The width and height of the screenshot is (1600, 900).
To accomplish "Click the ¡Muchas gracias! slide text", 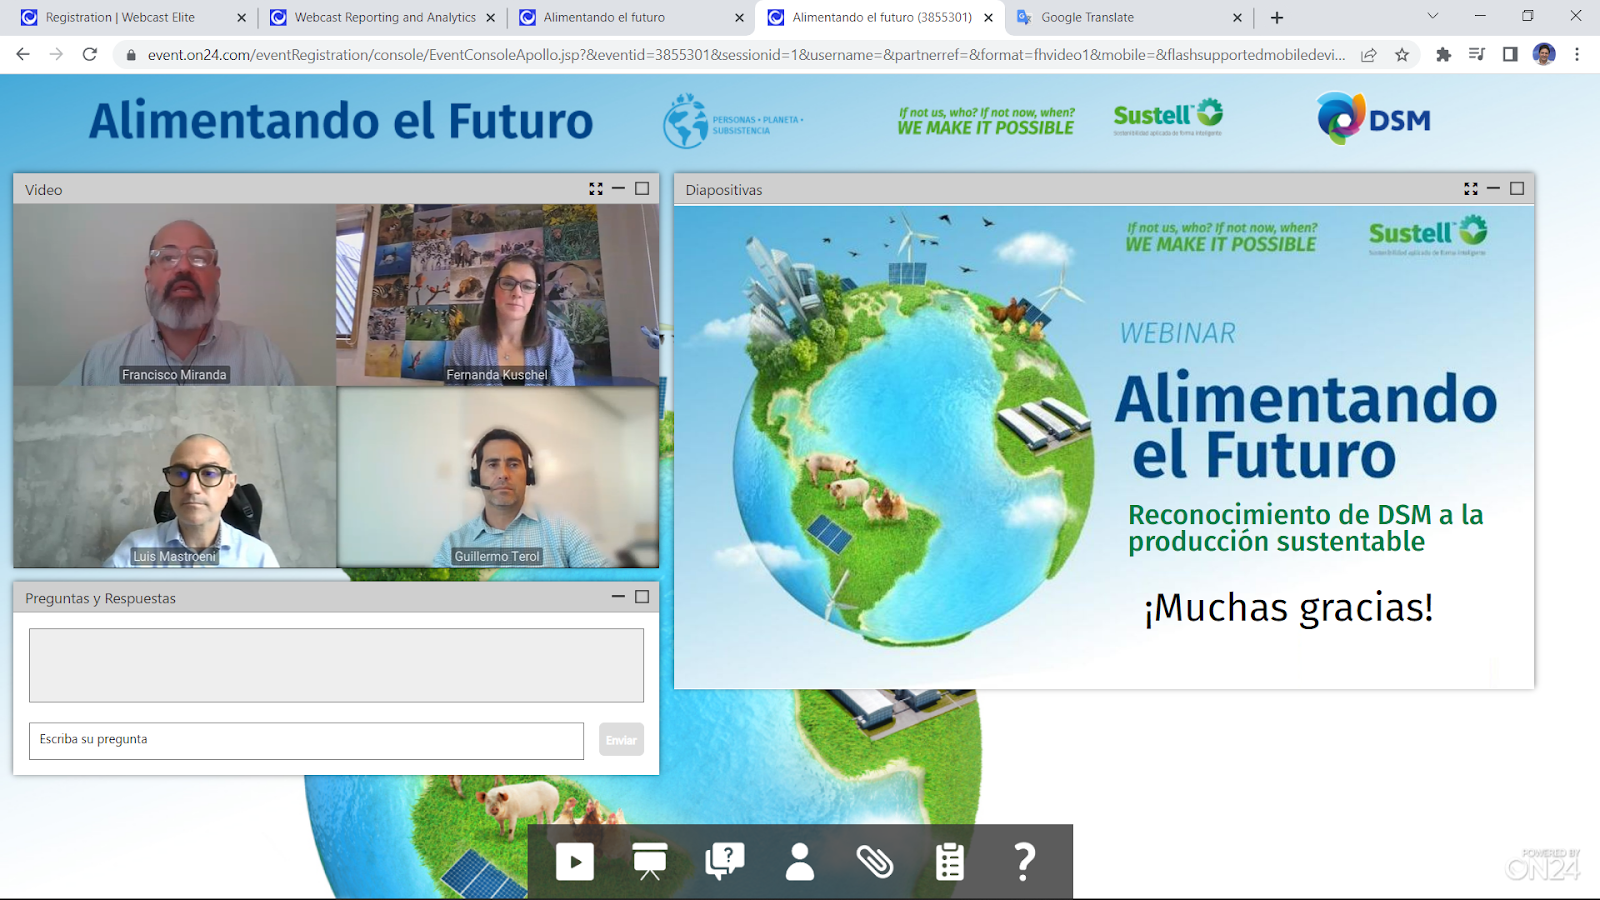I will [1288, 607].
